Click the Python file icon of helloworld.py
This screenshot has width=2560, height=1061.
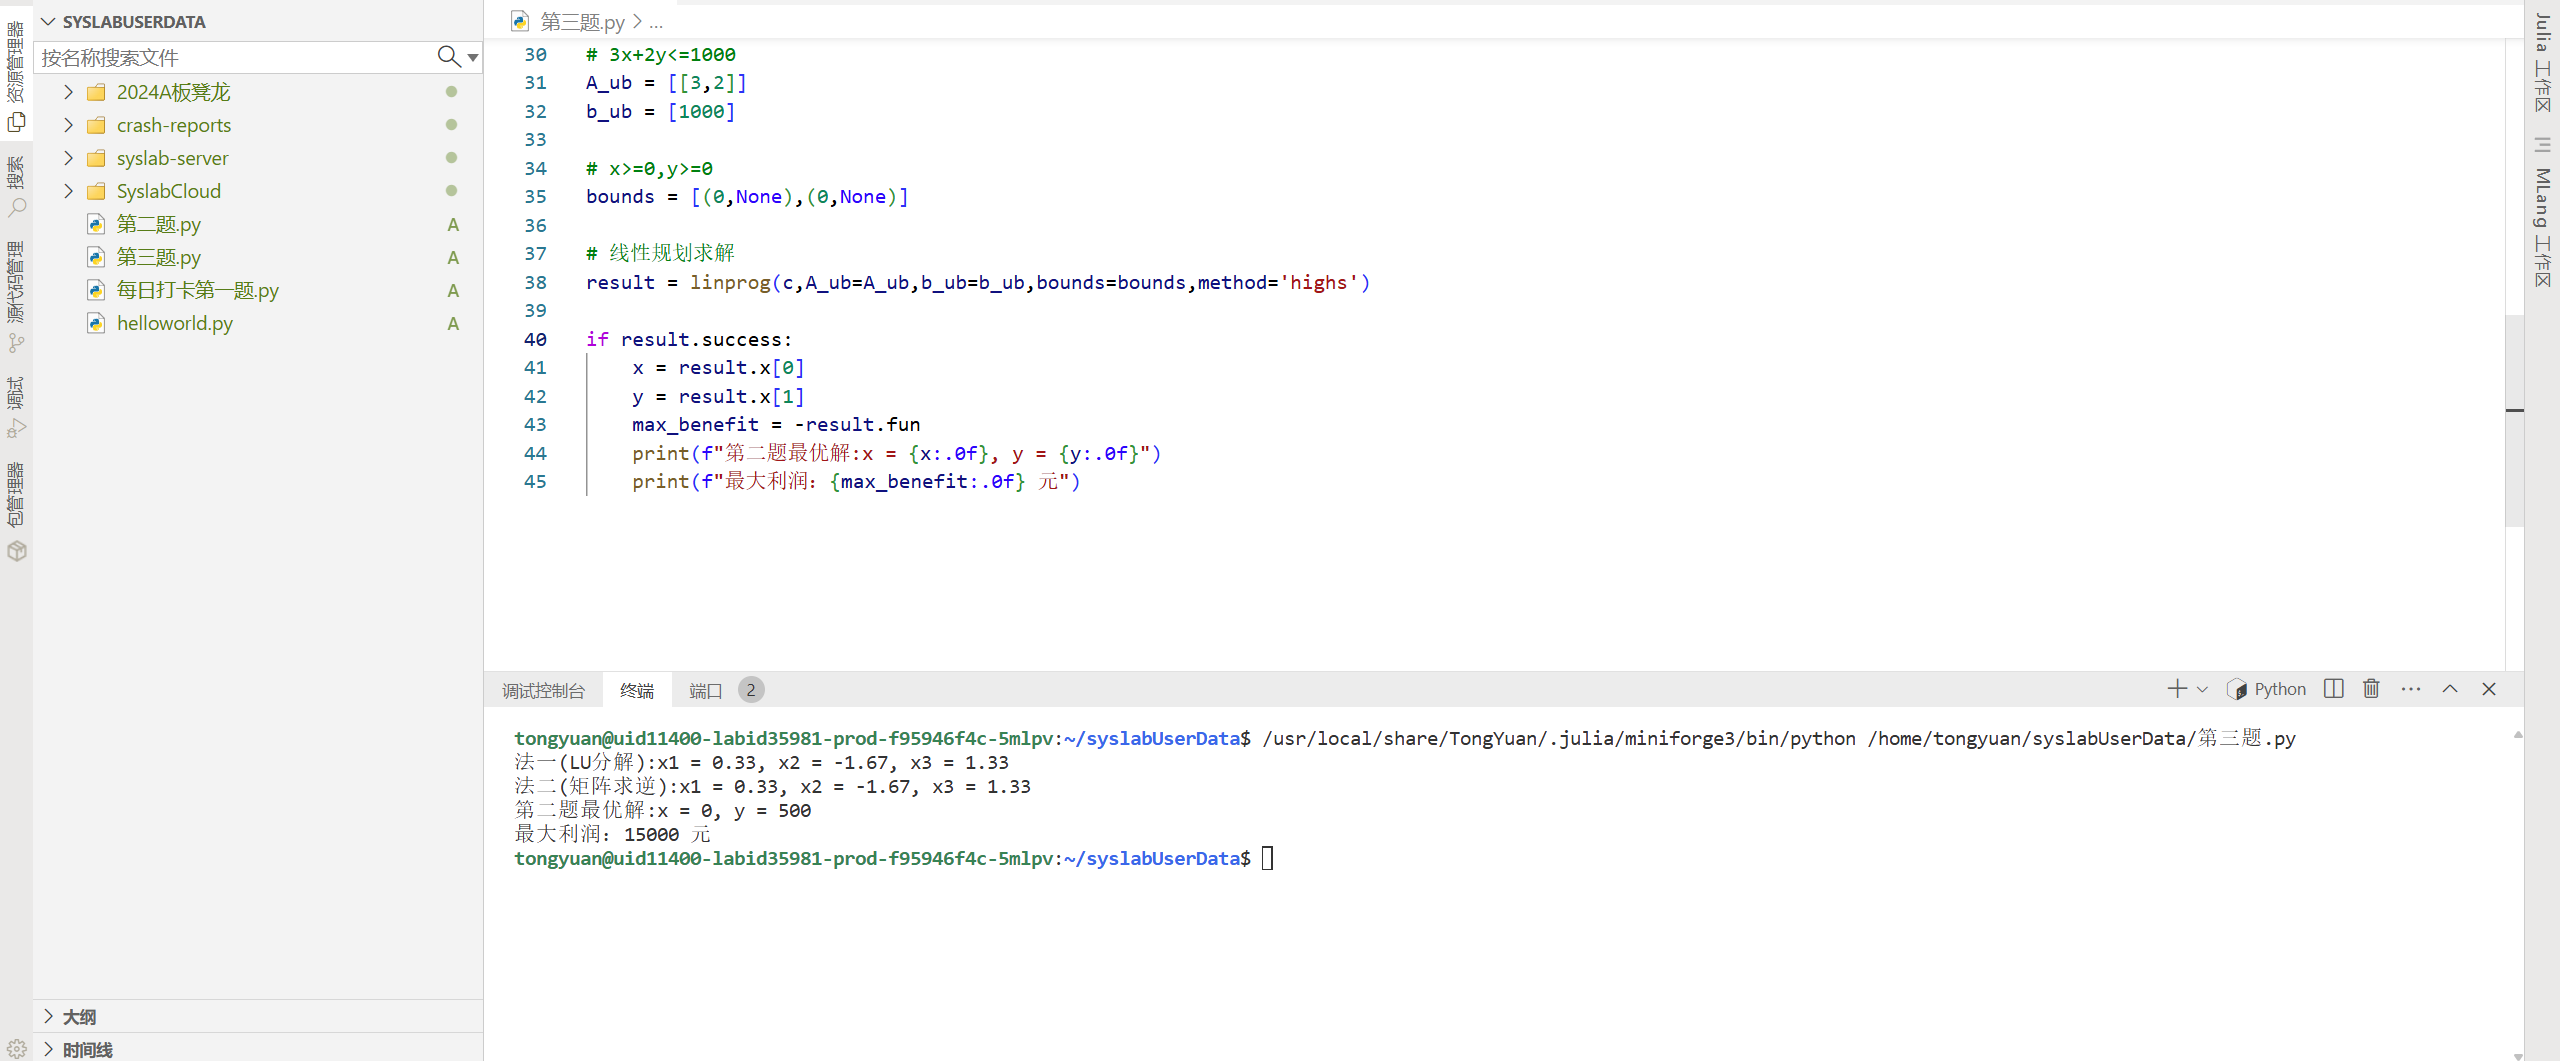96,323
